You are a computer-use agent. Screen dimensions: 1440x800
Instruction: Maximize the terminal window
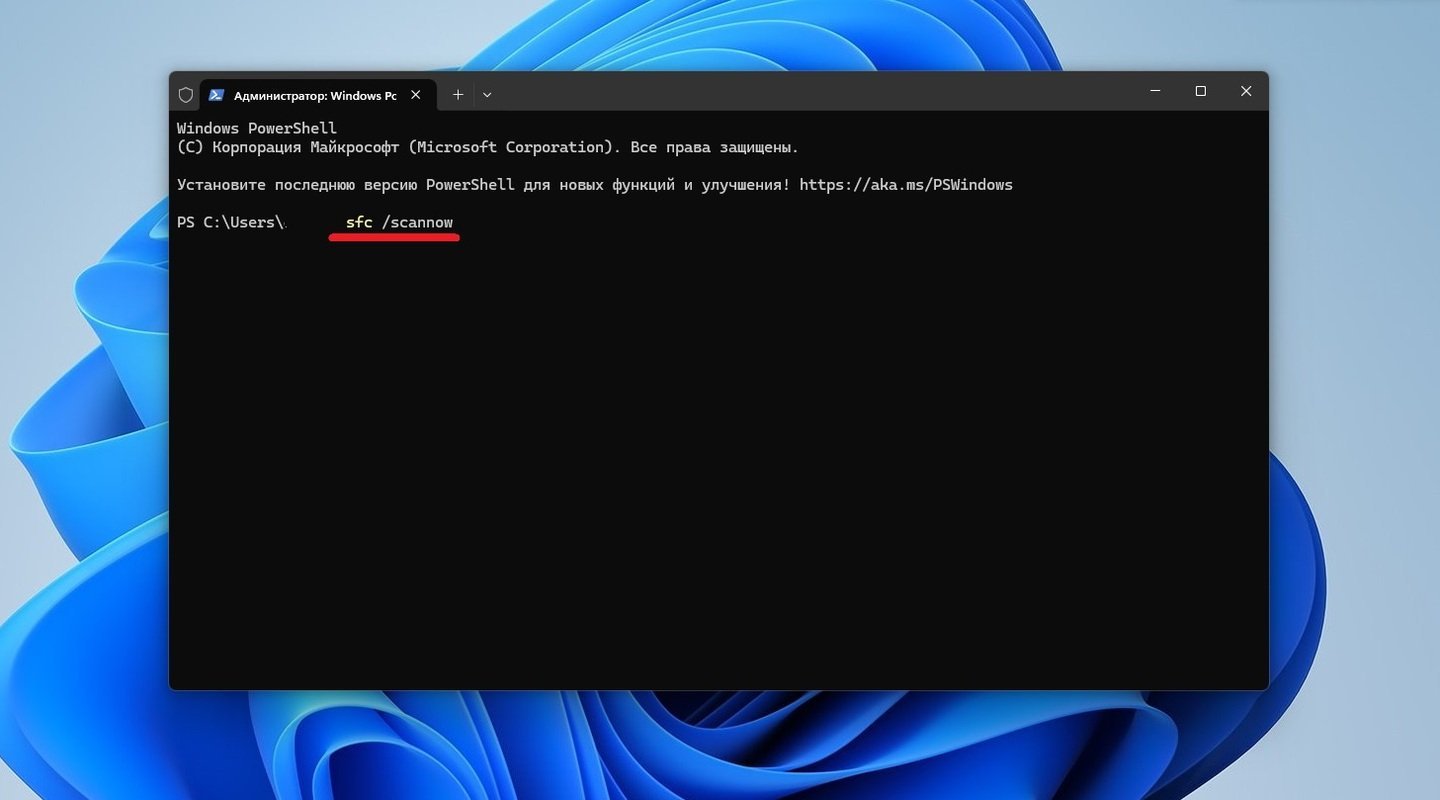point(1201,91)
